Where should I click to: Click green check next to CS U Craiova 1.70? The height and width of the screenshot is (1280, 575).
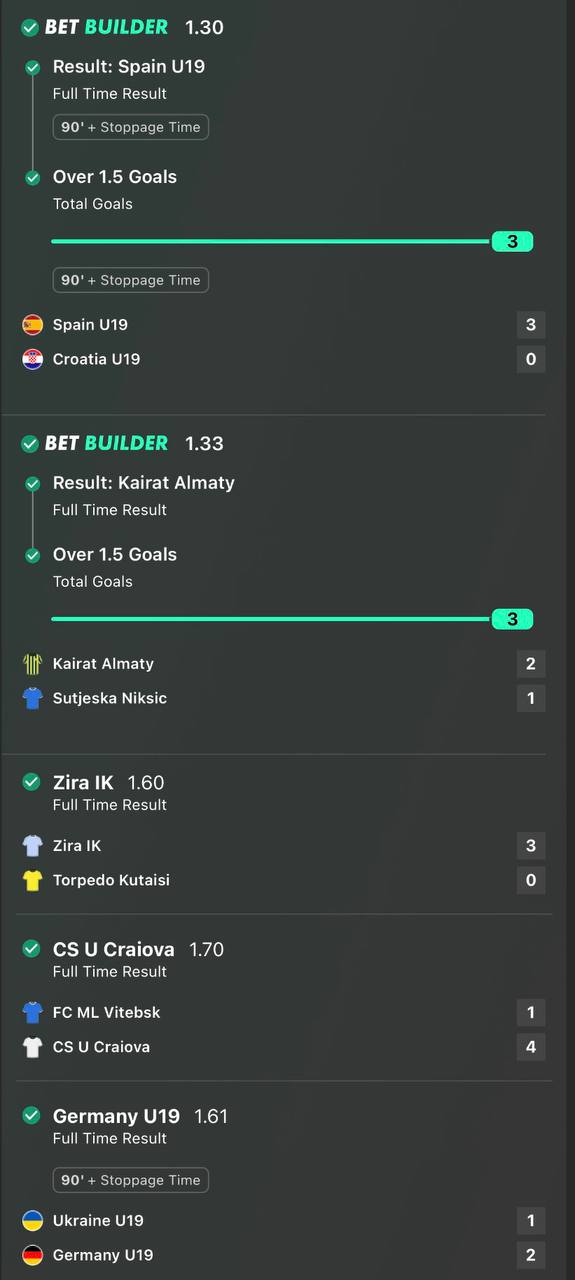point(31,949)
